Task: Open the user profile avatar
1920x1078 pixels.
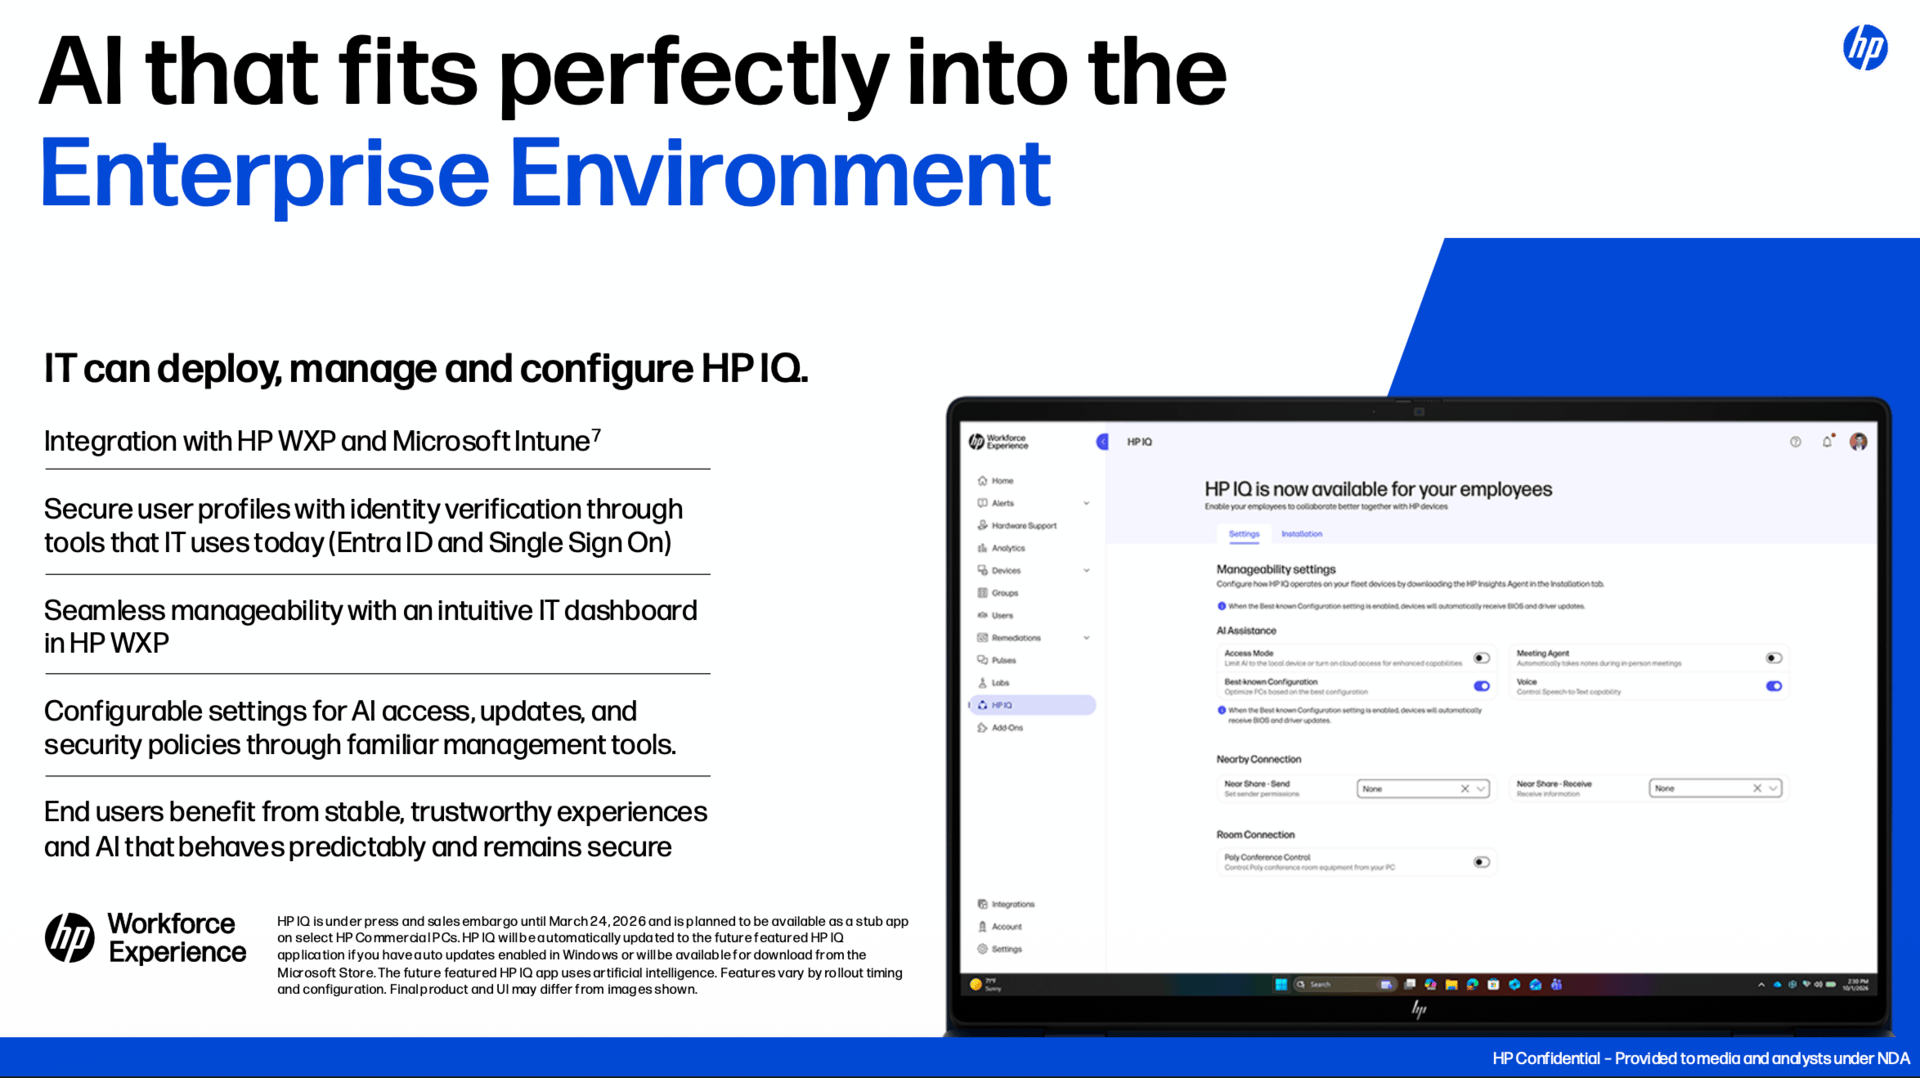Action: pos(1859,442)
